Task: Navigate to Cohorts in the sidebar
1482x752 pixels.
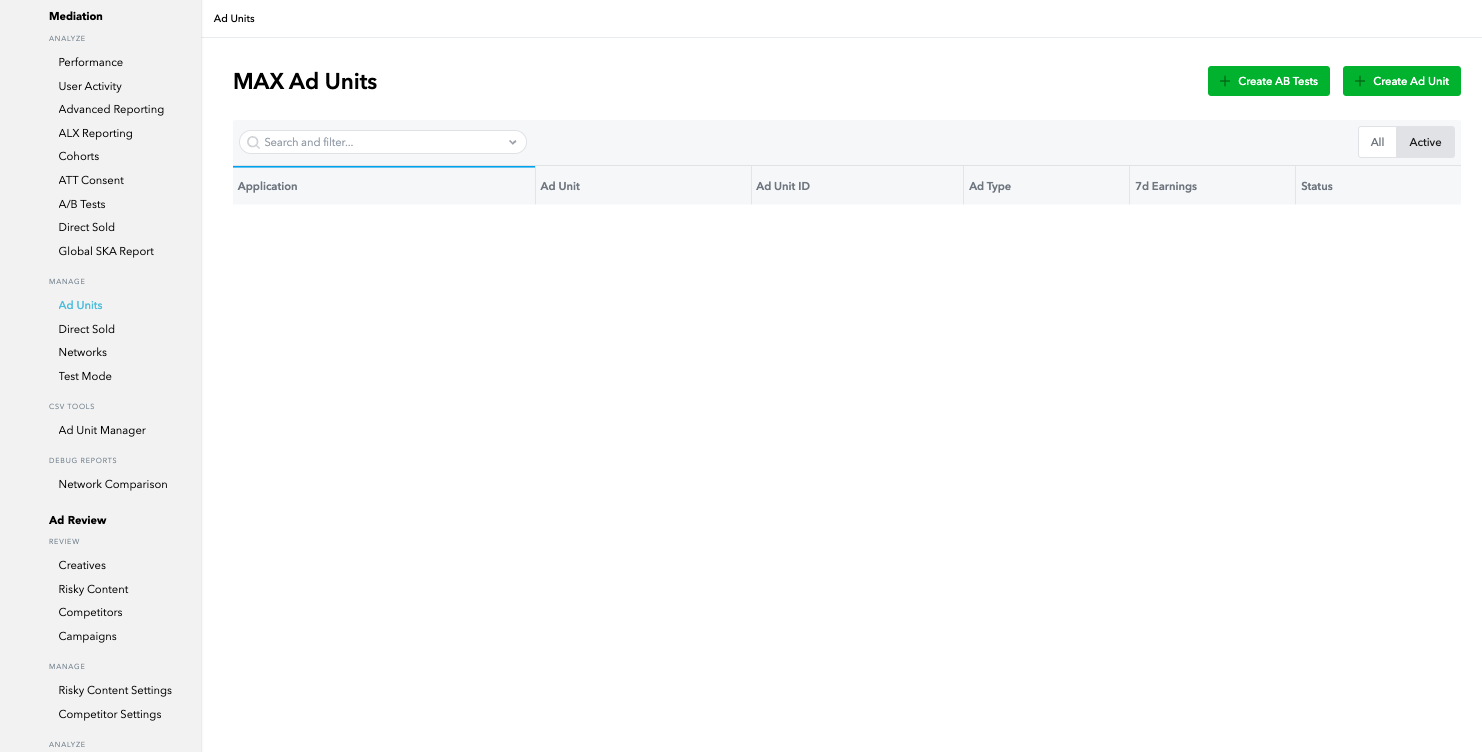Action: tap(80, 156)
